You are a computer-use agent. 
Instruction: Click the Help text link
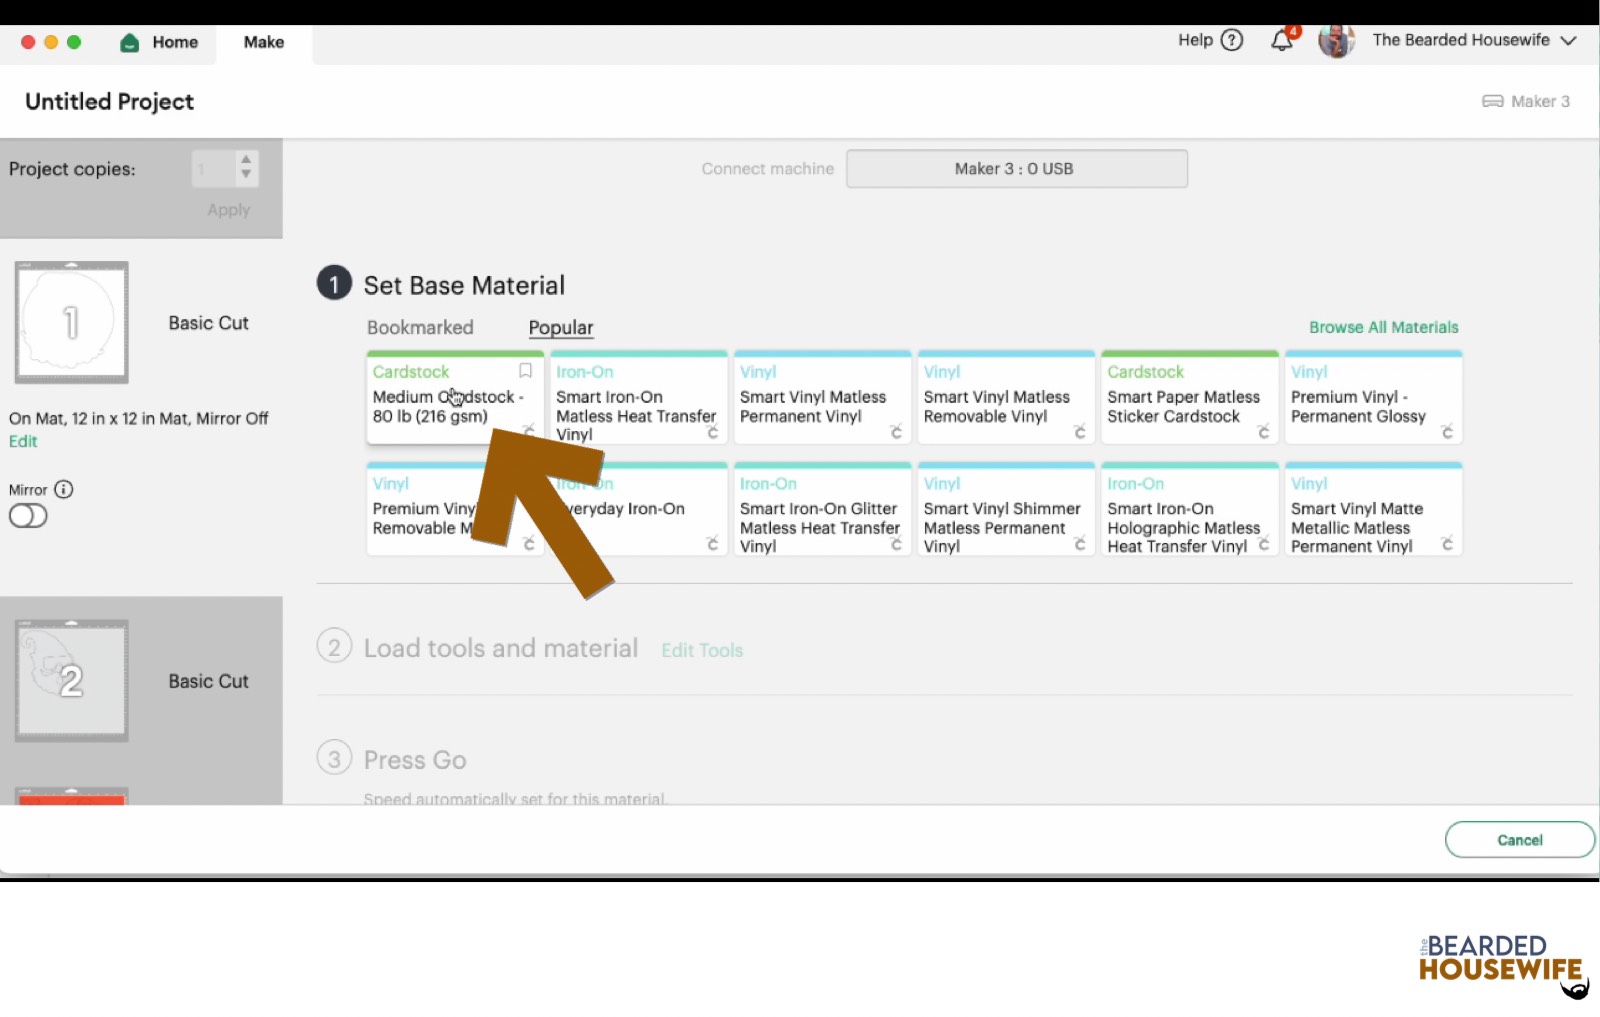click(1195, 40)
